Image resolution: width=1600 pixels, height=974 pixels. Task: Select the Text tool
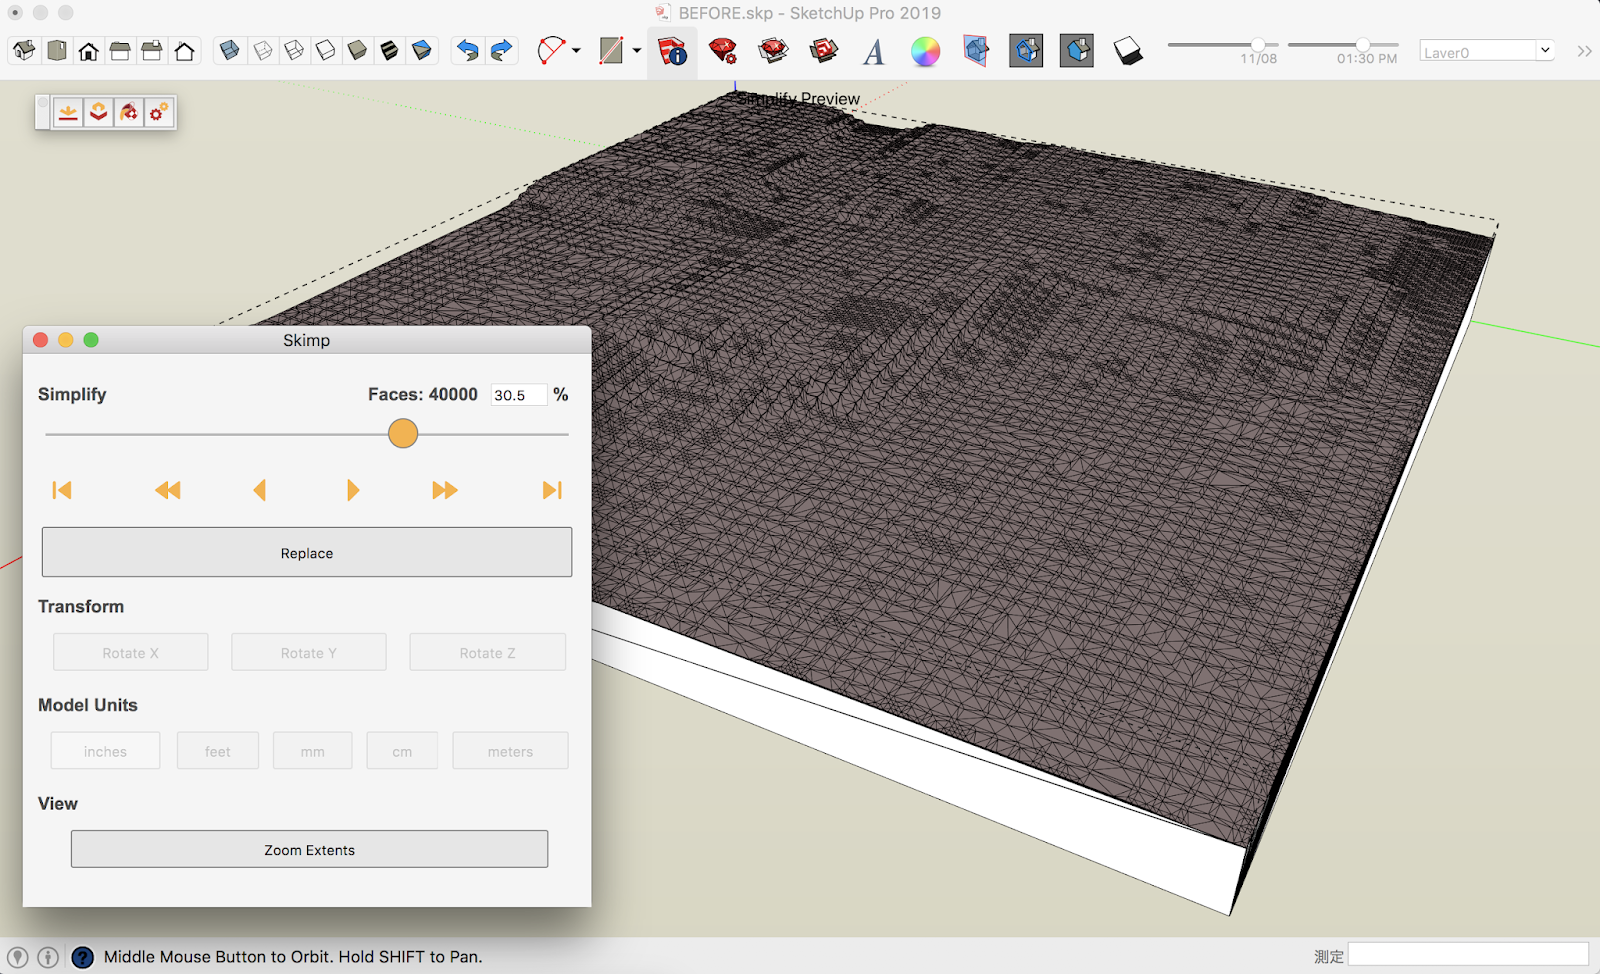click(x=874, y=52)
